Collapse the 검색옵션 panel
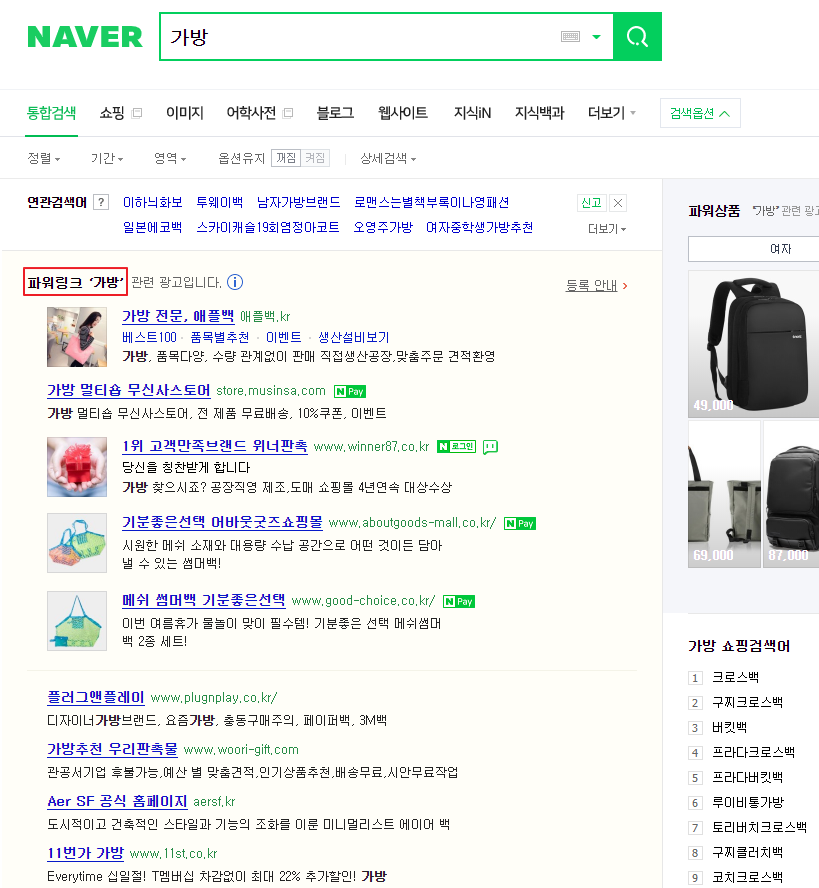The width and height of the screenshot is (819, 888). [700, 113]
